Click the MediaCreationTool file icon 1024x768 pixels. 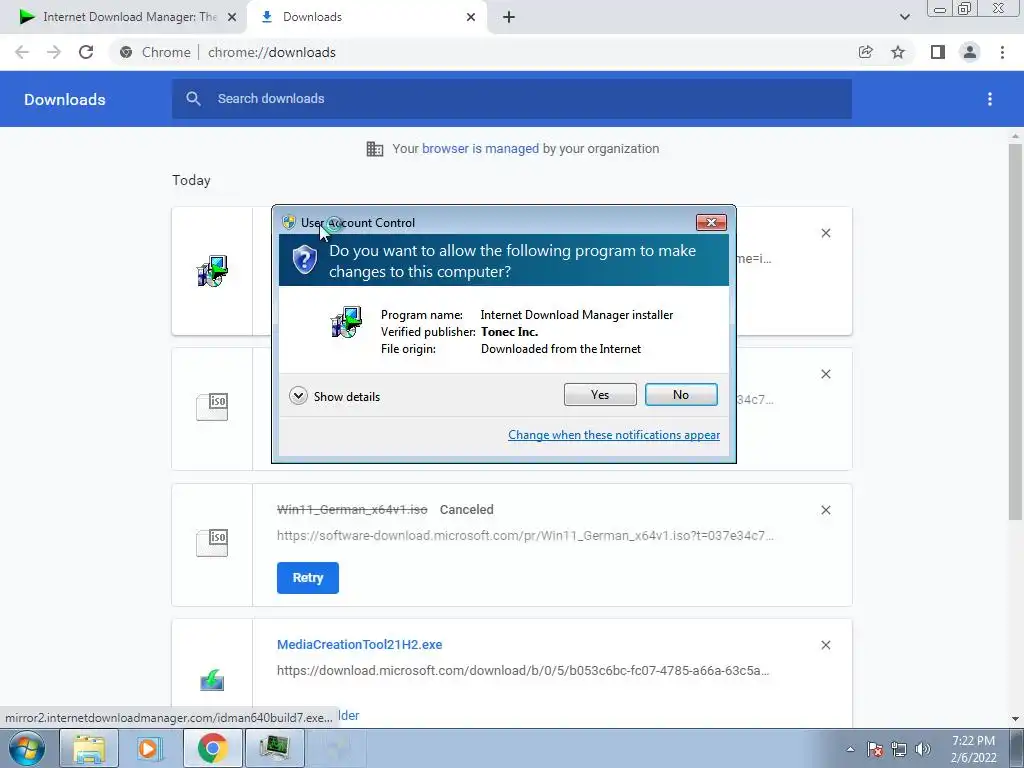click(x=212, y=680)
